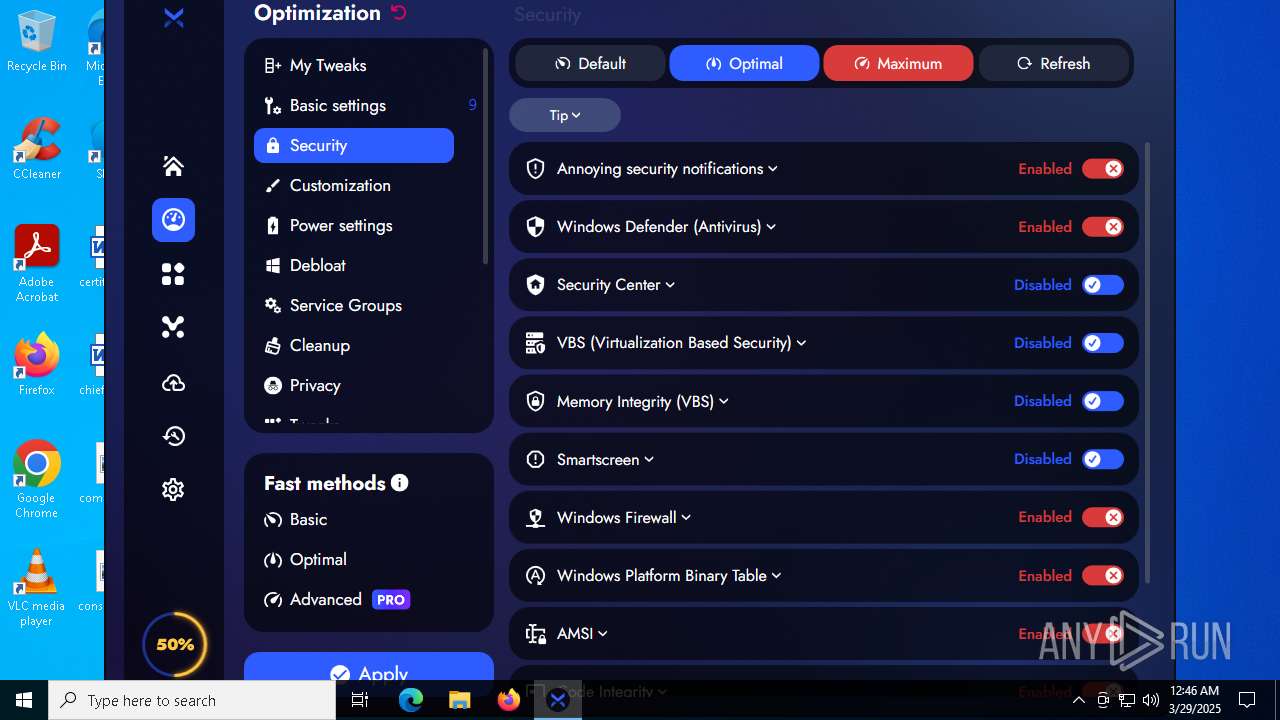Open Service Groups category

tap(354, 305)
